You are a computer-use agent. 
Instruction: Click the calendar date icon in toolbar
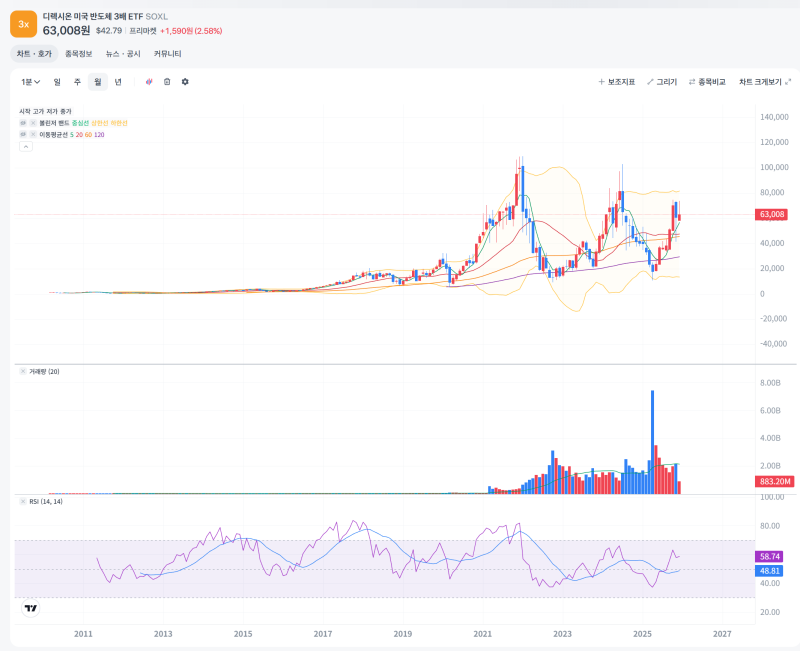point(167,82)
